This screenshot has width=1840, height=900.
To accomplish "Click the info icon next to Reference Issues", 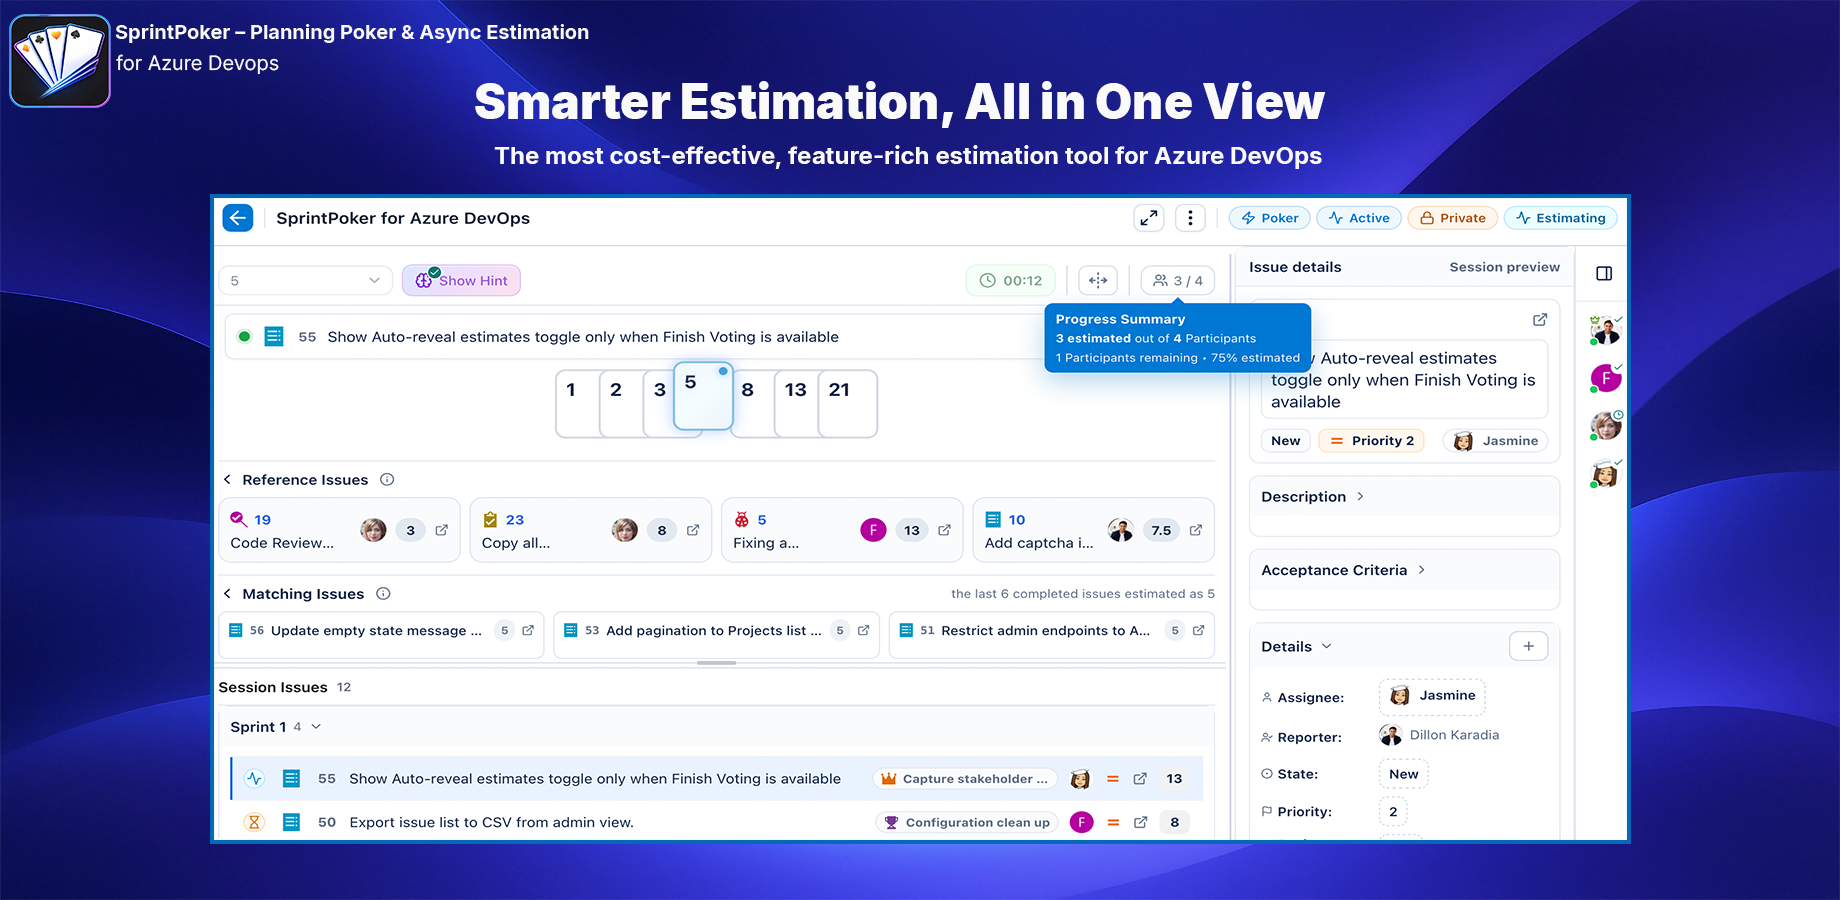I will (x=387, y=480).
